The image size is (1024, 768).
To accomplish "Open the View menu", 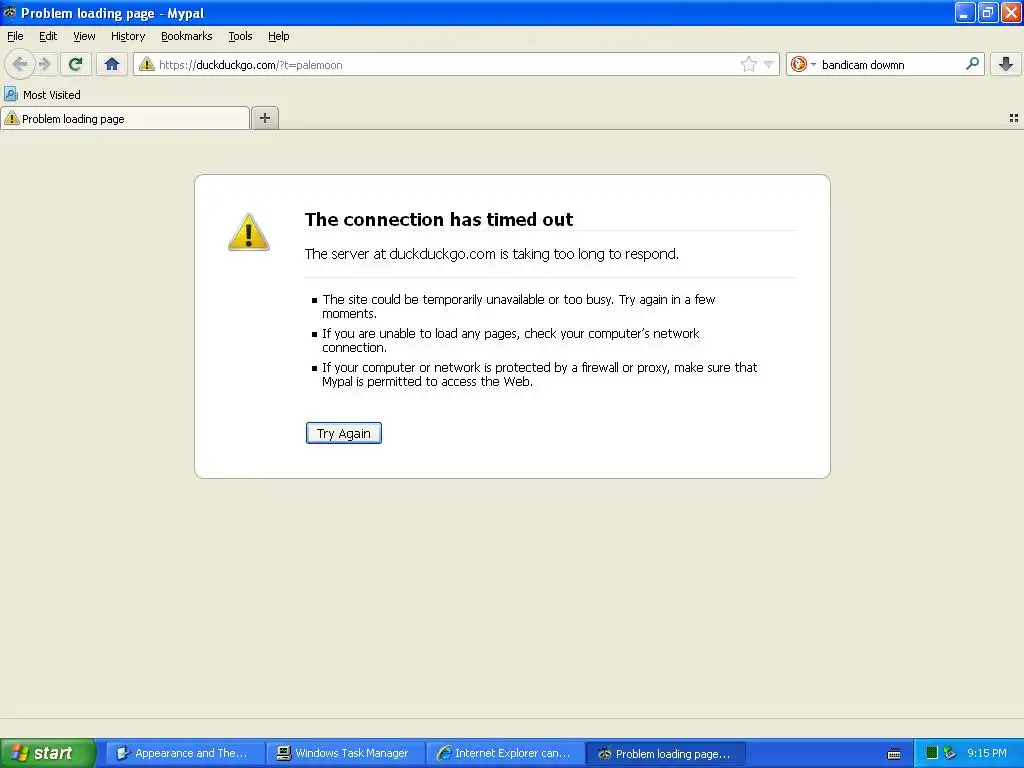I will [x=84, y=36].
